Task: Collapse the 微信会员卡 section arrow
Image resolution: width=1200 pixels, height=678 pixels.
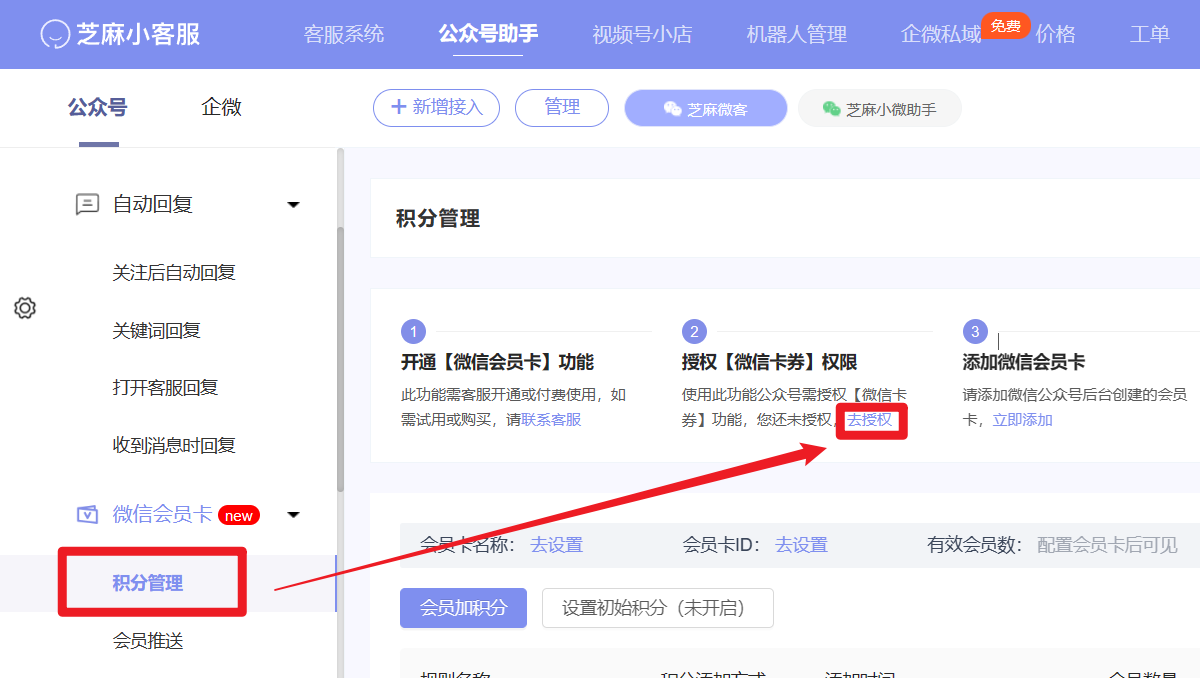Action: (293, 515)
